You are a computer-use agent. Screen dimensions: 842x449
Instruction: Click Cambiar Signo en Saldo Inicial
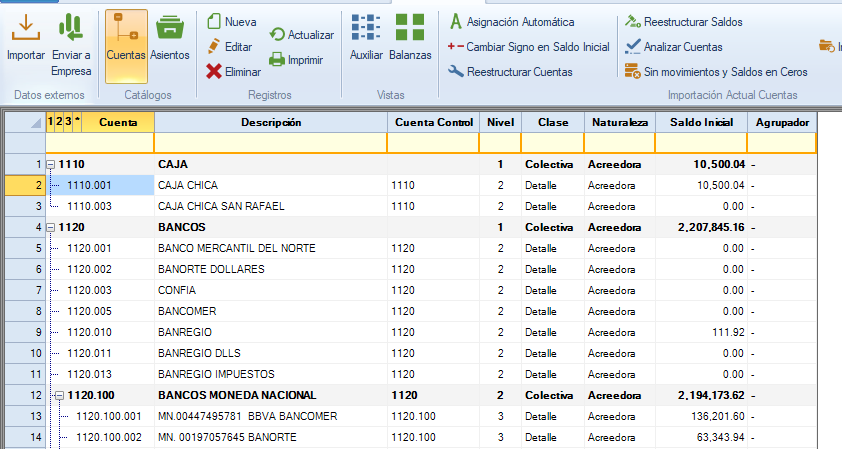(x=528, y=46)
